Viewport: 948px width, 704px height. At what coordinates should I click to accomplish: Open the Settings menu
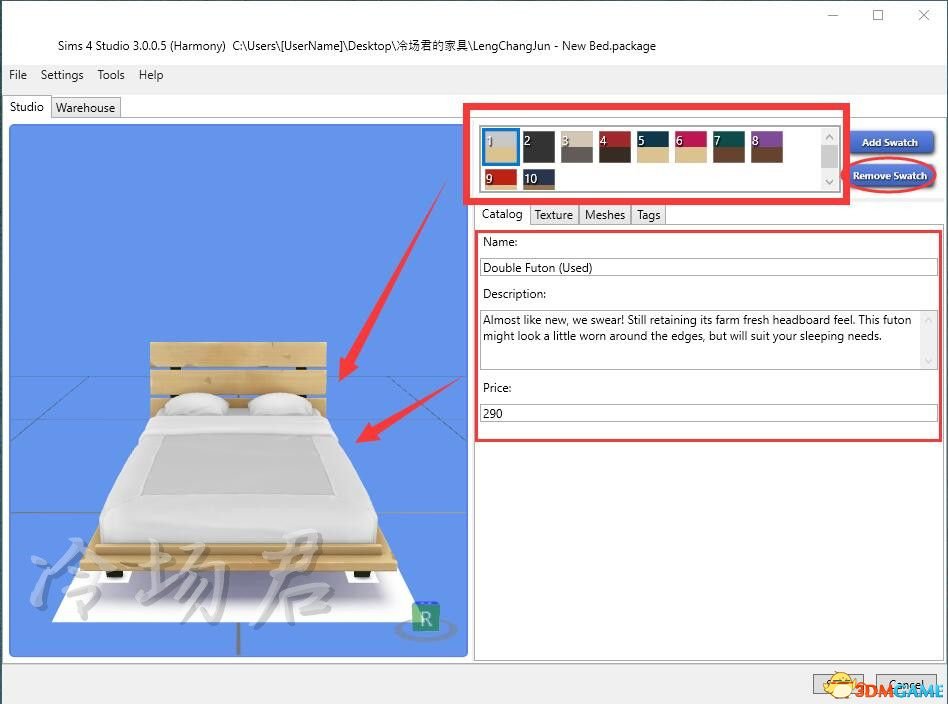(62, 75)
